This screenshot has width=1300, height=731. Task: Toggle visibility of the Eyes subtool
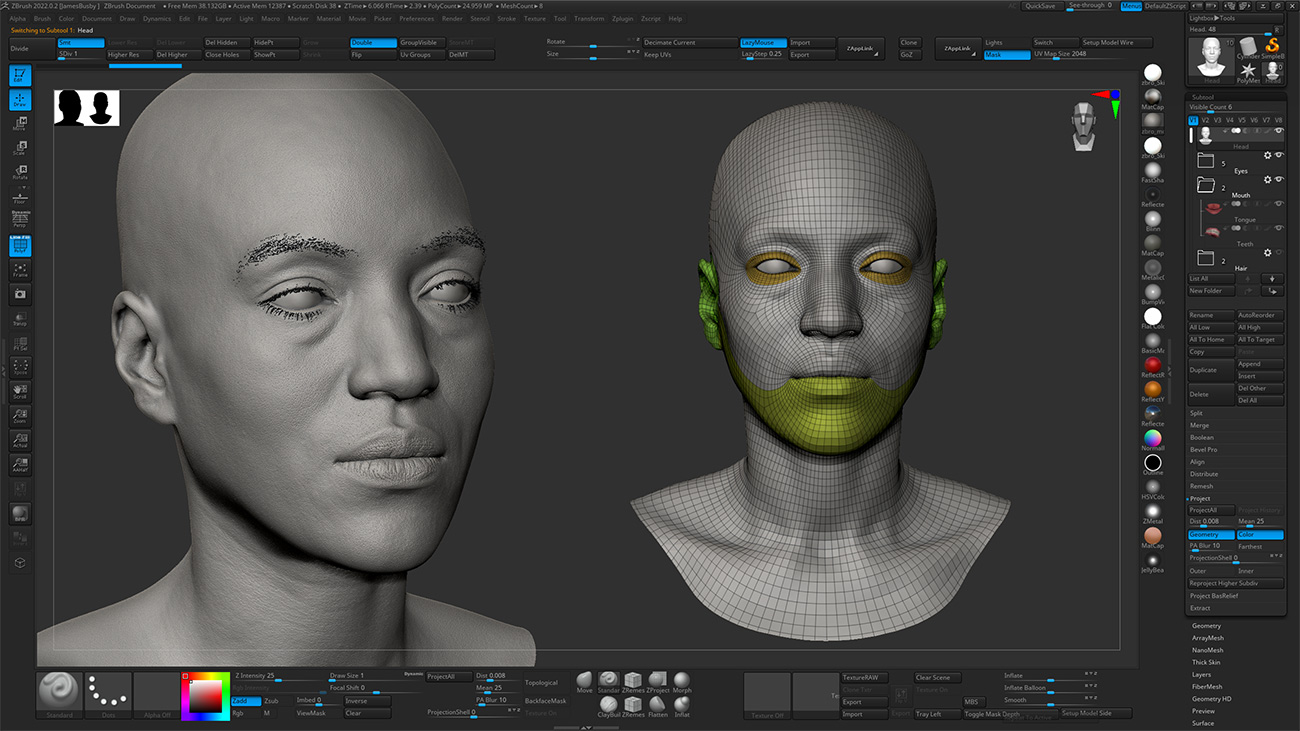tap(1278, 157)
